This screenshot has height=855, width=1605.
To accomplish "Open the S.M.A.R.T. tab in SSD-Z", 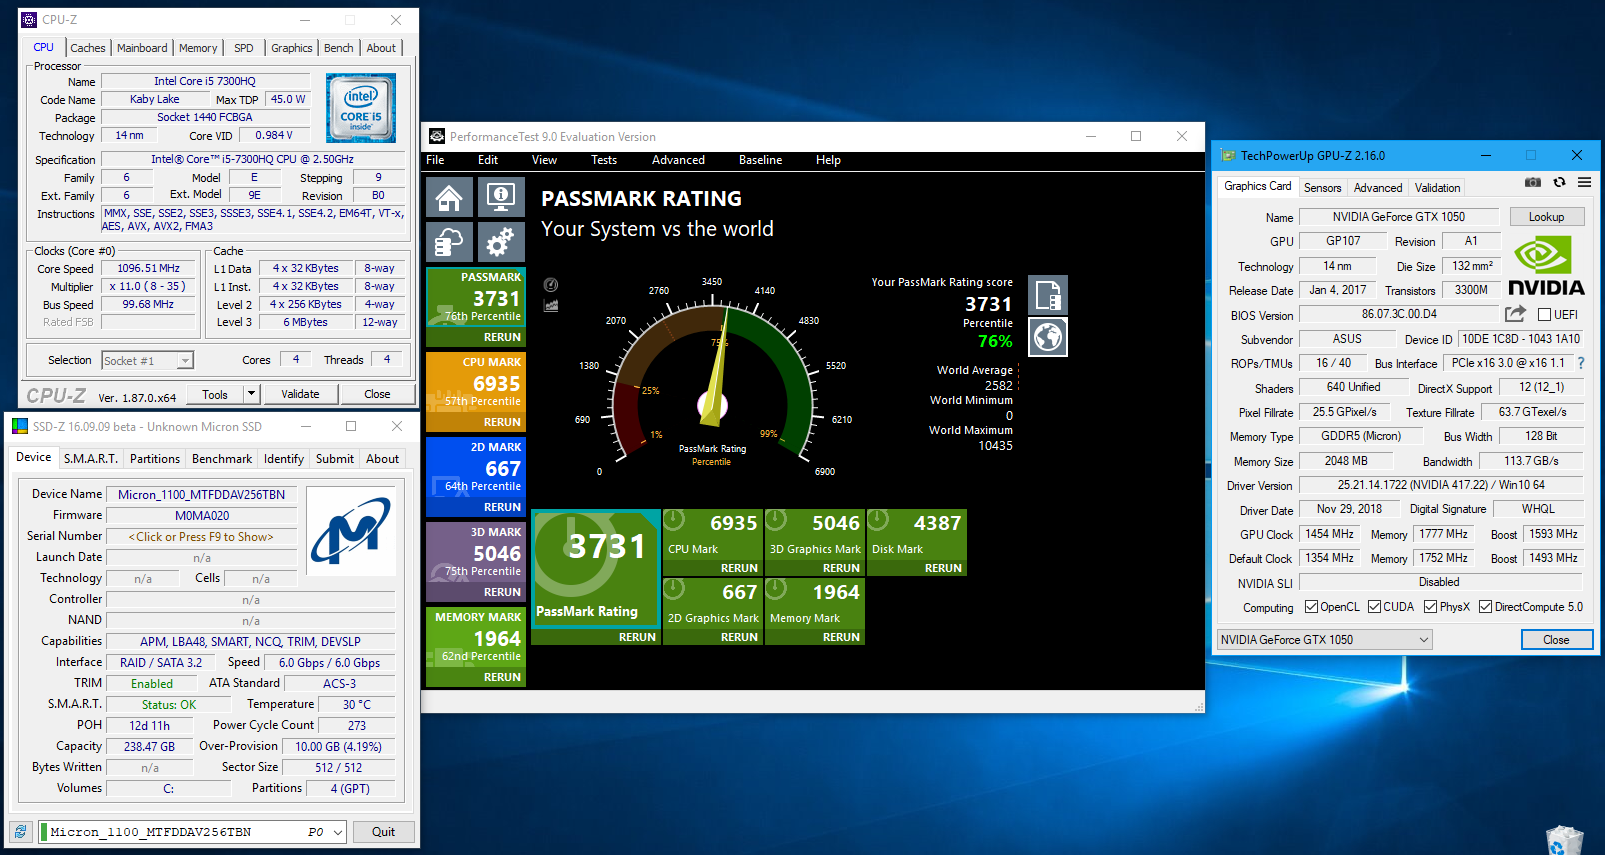I will click(91, 459).
